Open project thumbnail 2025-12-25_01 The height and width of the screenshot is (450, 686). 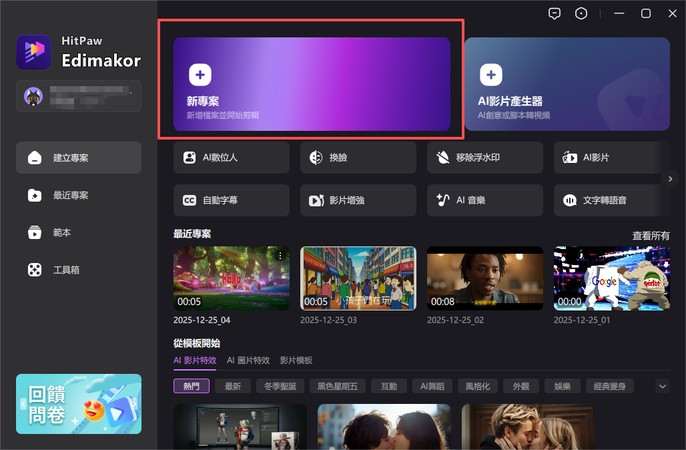[612, 278]
